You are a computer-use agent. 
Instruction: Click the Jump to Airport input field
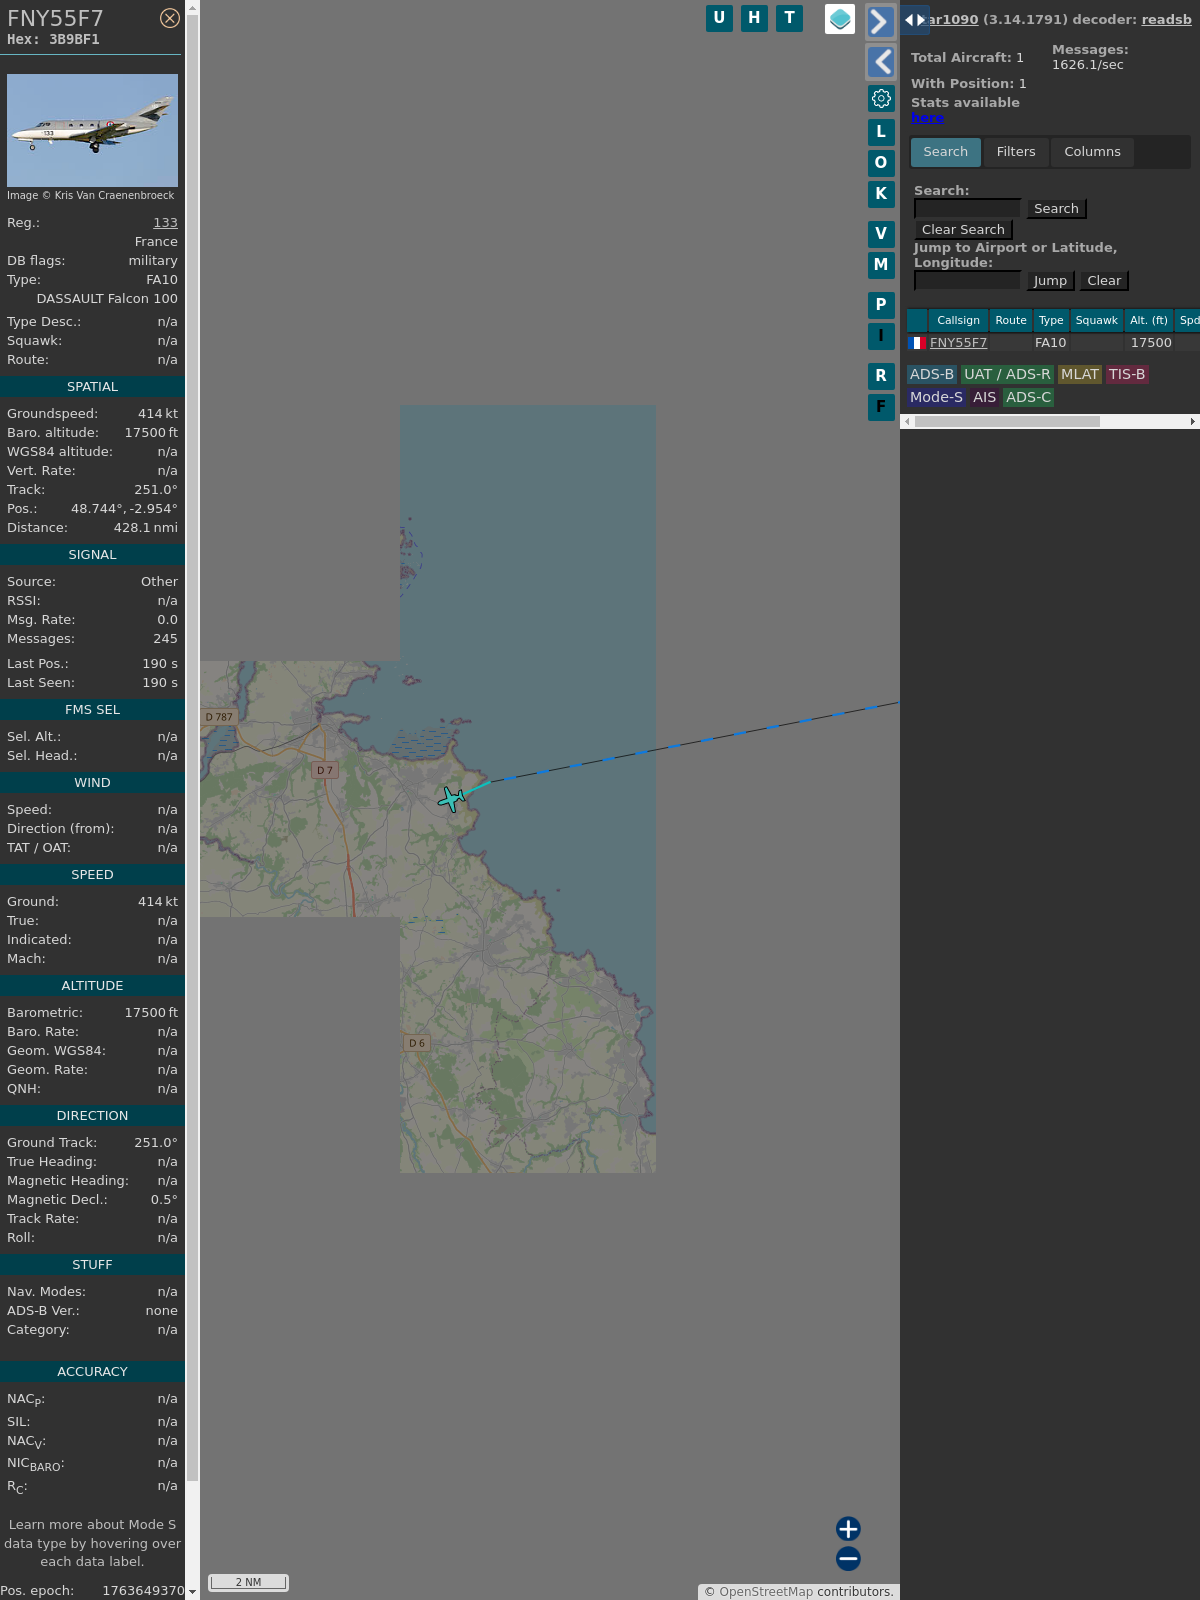point(967,281)
